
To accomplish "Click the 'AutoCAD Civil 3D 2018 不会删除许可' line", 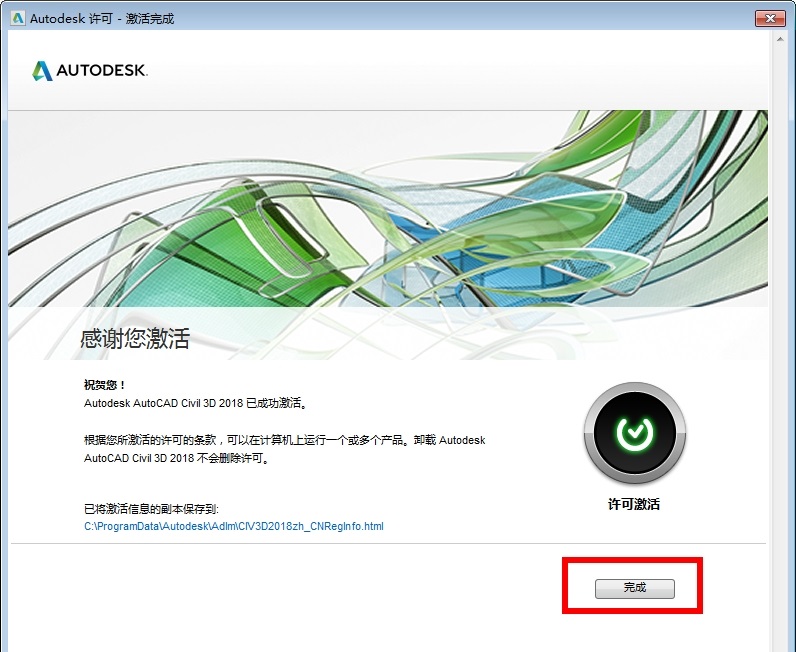I will 176,458.
